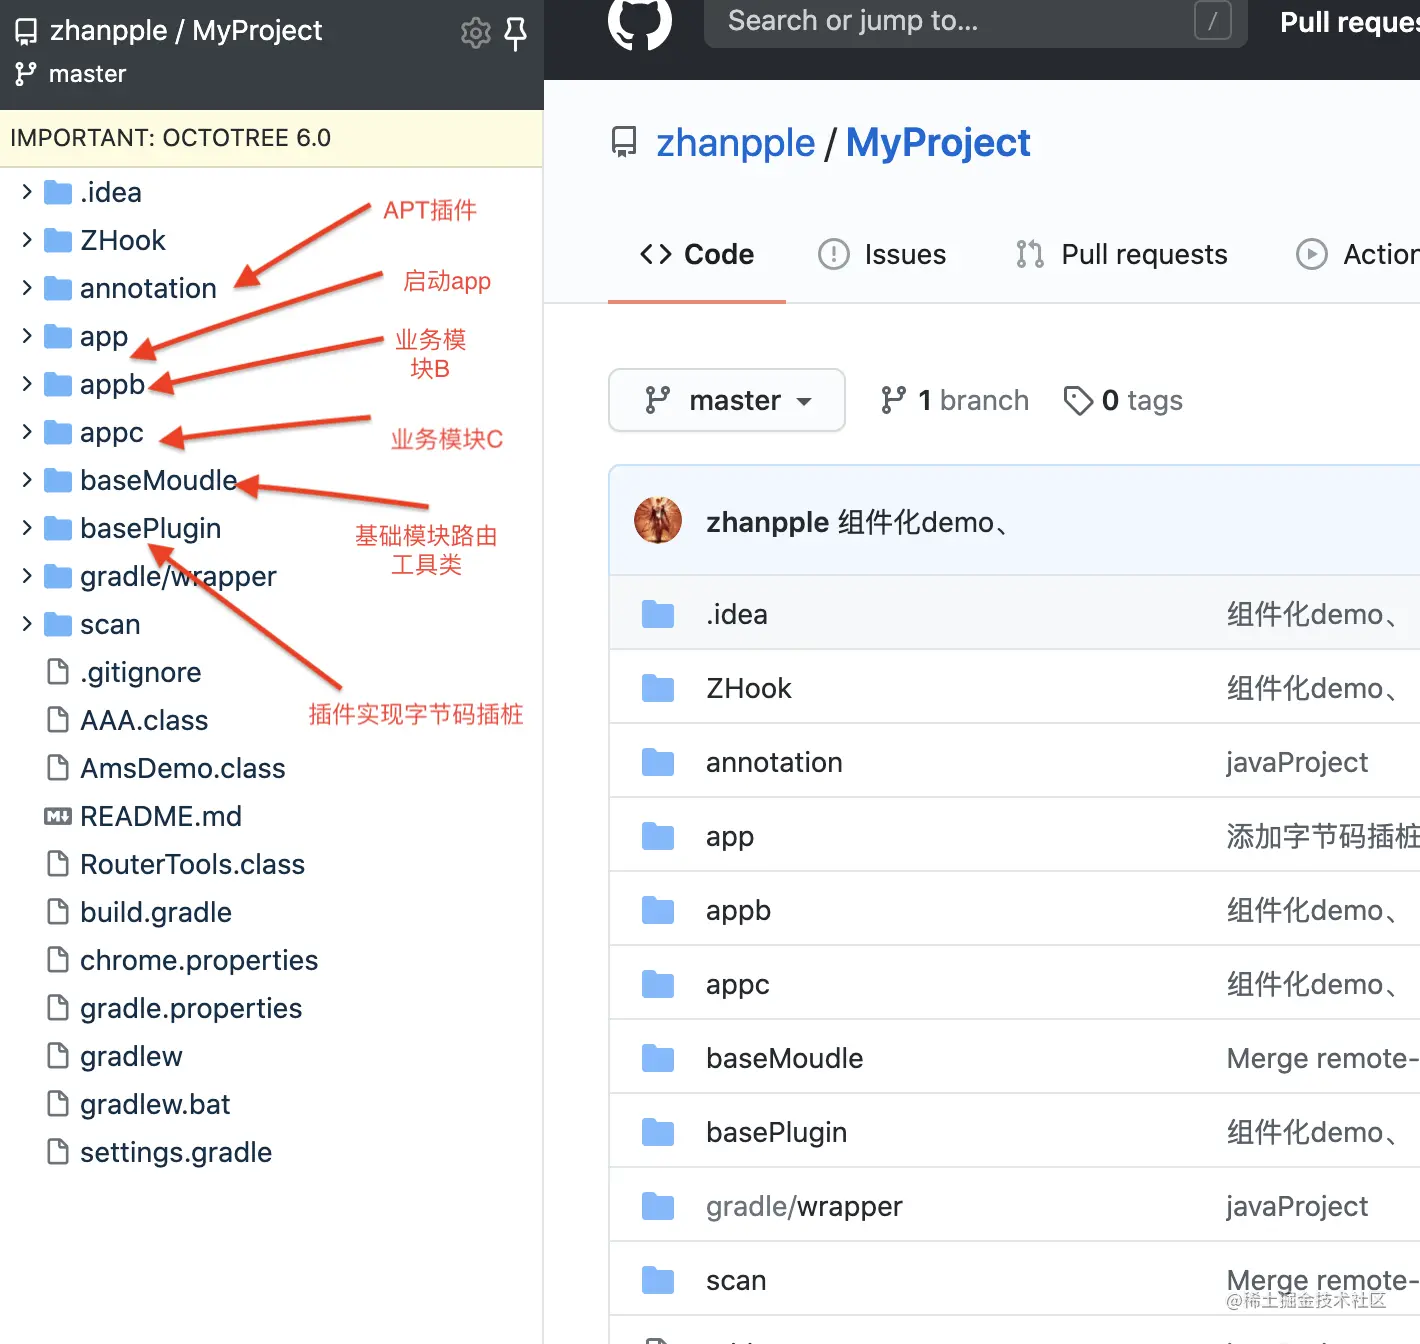Open baseMoudle folder in file list
The width and height of the screenshot is (1420, 1344).
(x=784, y=1058)
